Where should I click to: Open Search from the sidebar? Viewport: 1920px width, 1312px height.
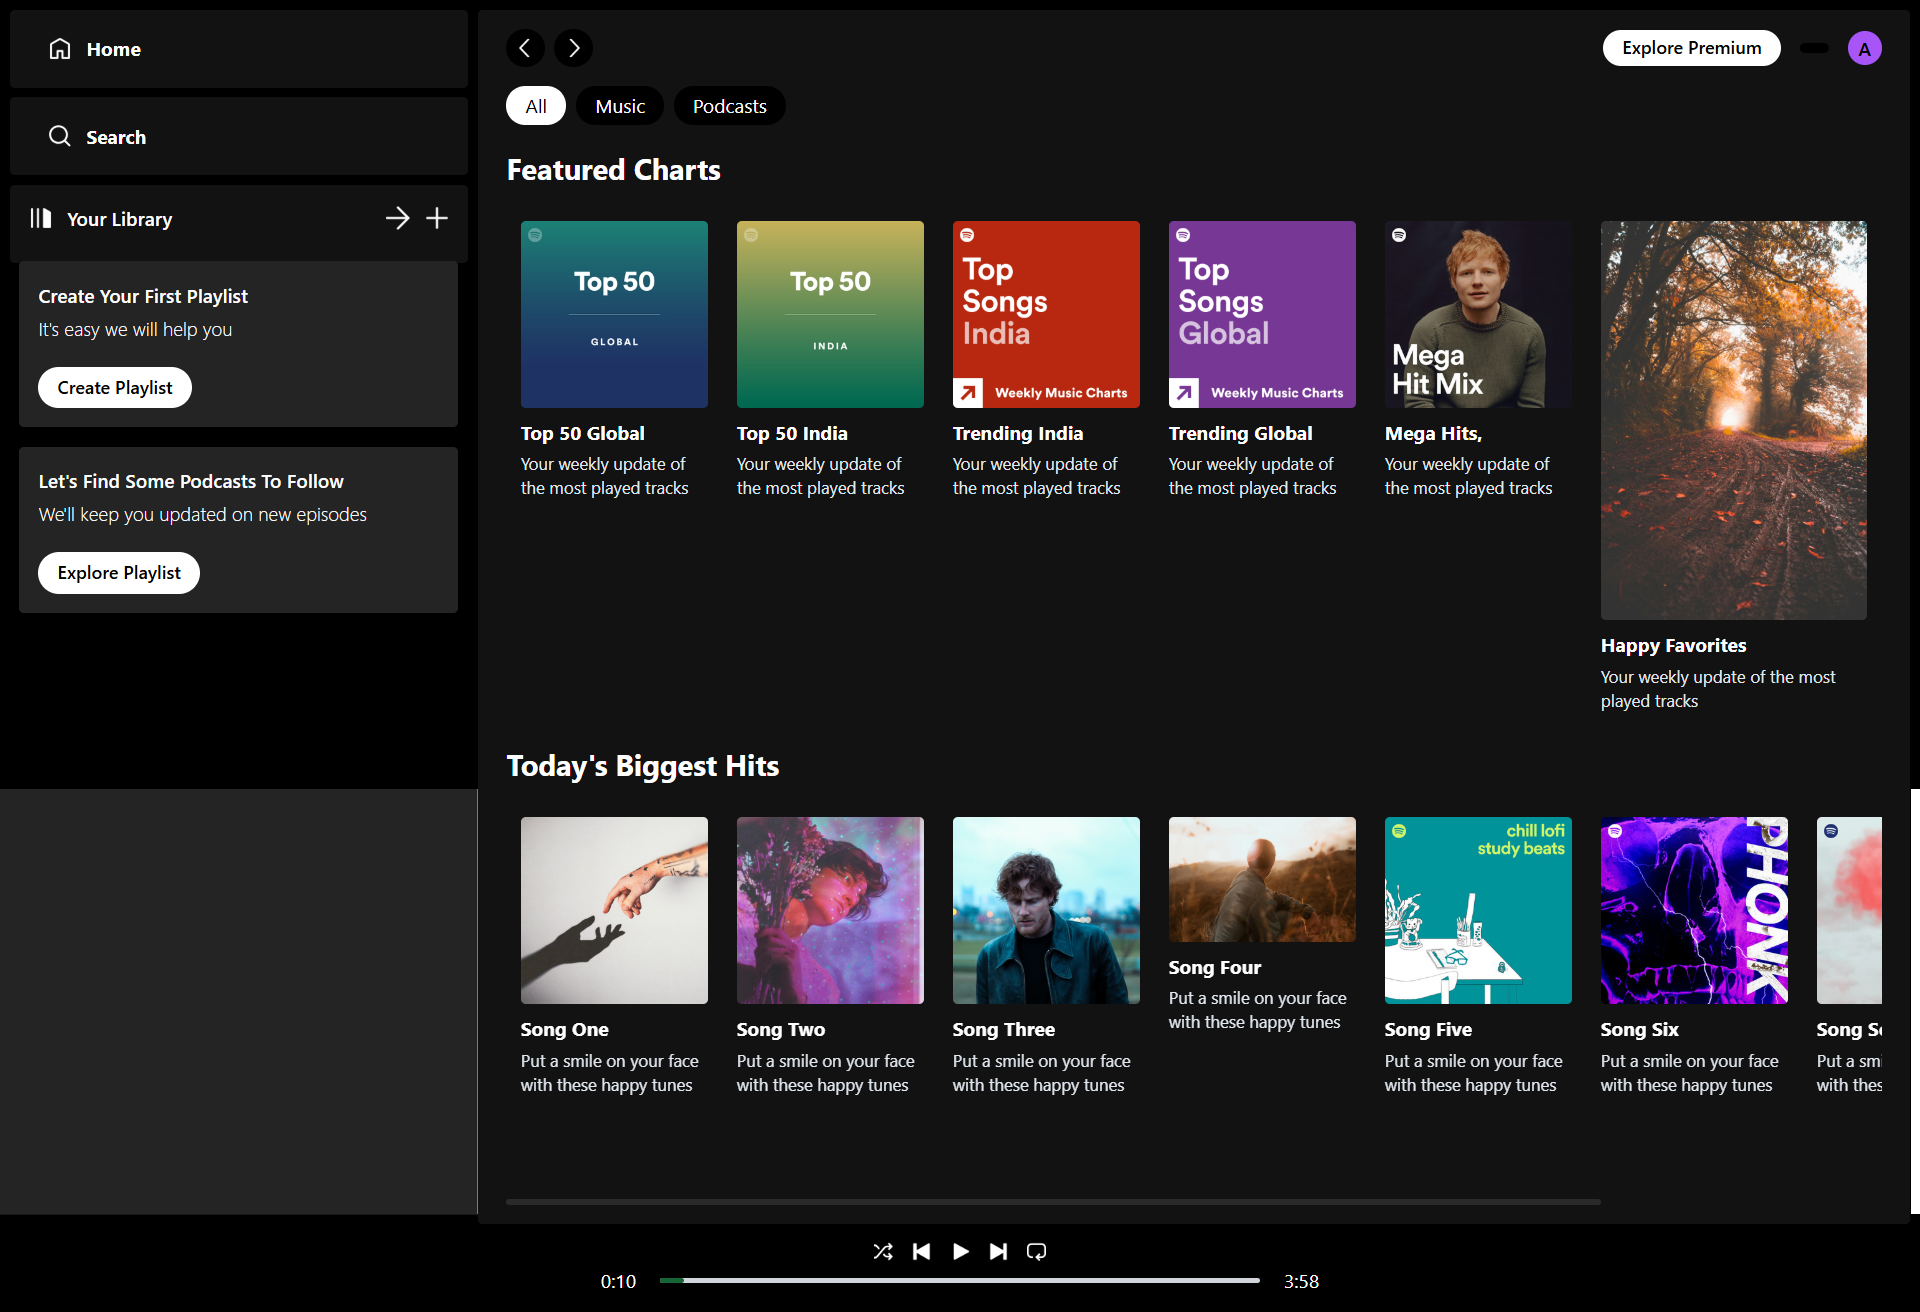59,136
